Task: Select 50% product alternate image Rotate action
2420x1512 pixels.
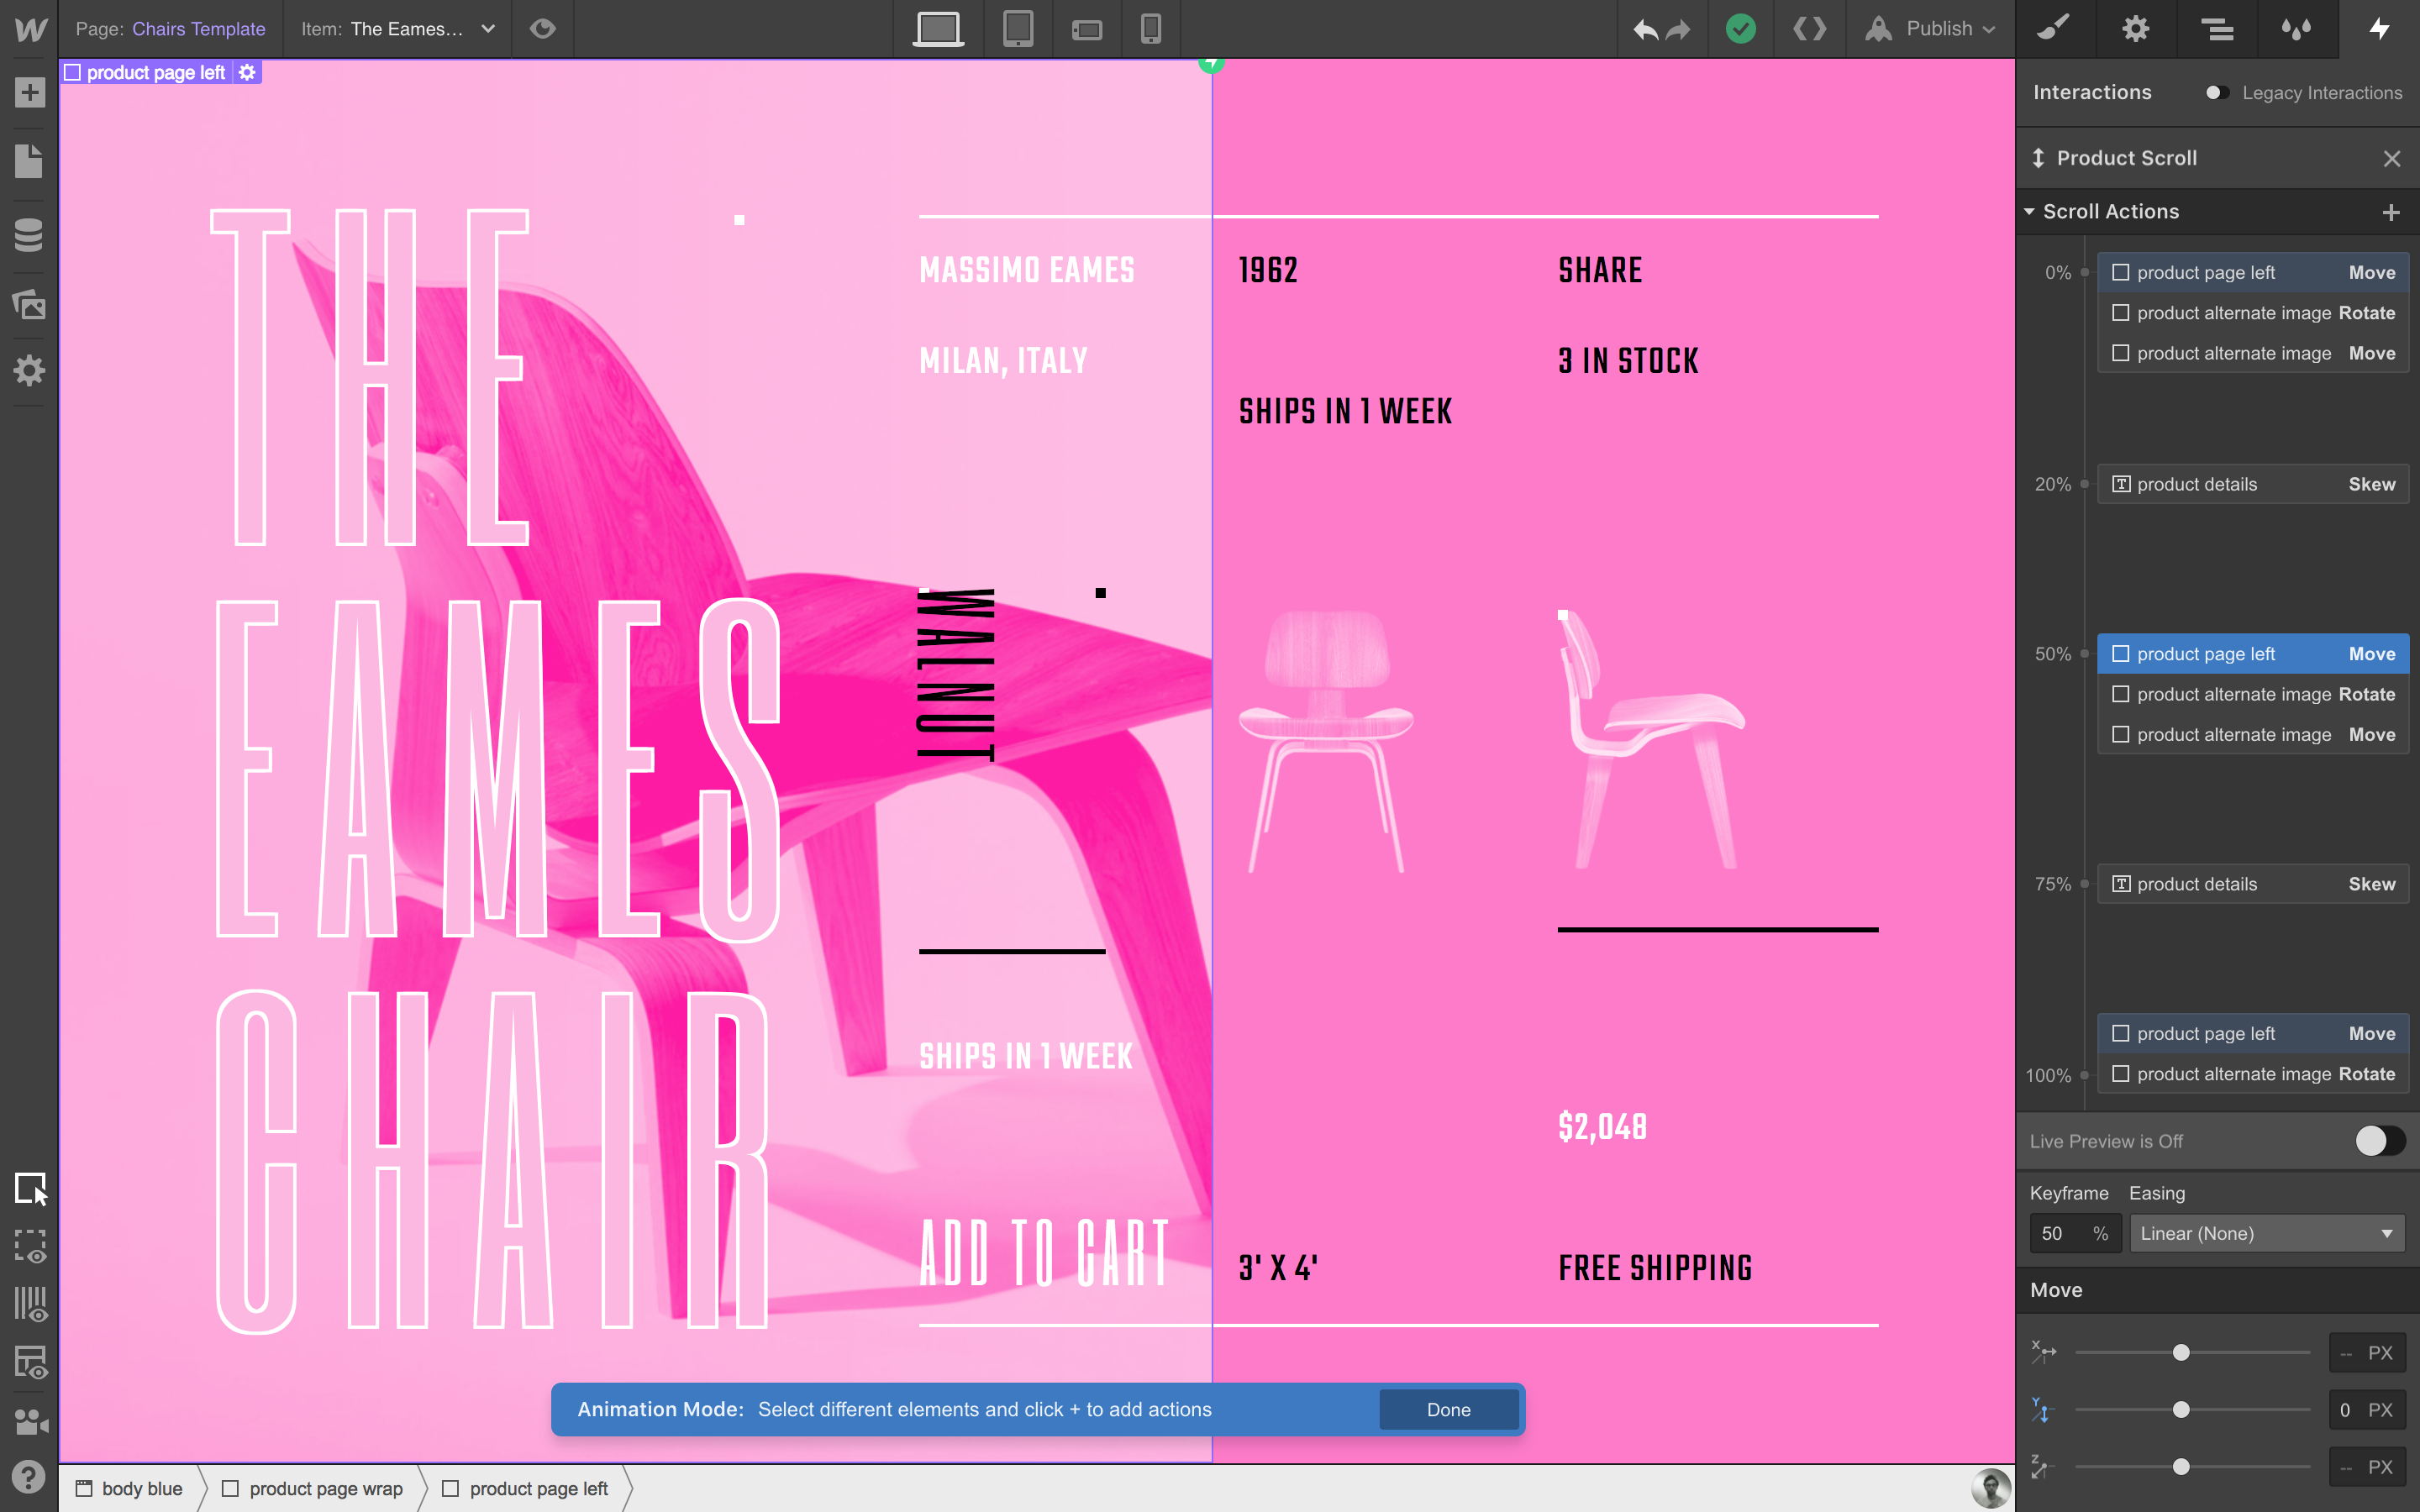Action: tap(2253, 694)
